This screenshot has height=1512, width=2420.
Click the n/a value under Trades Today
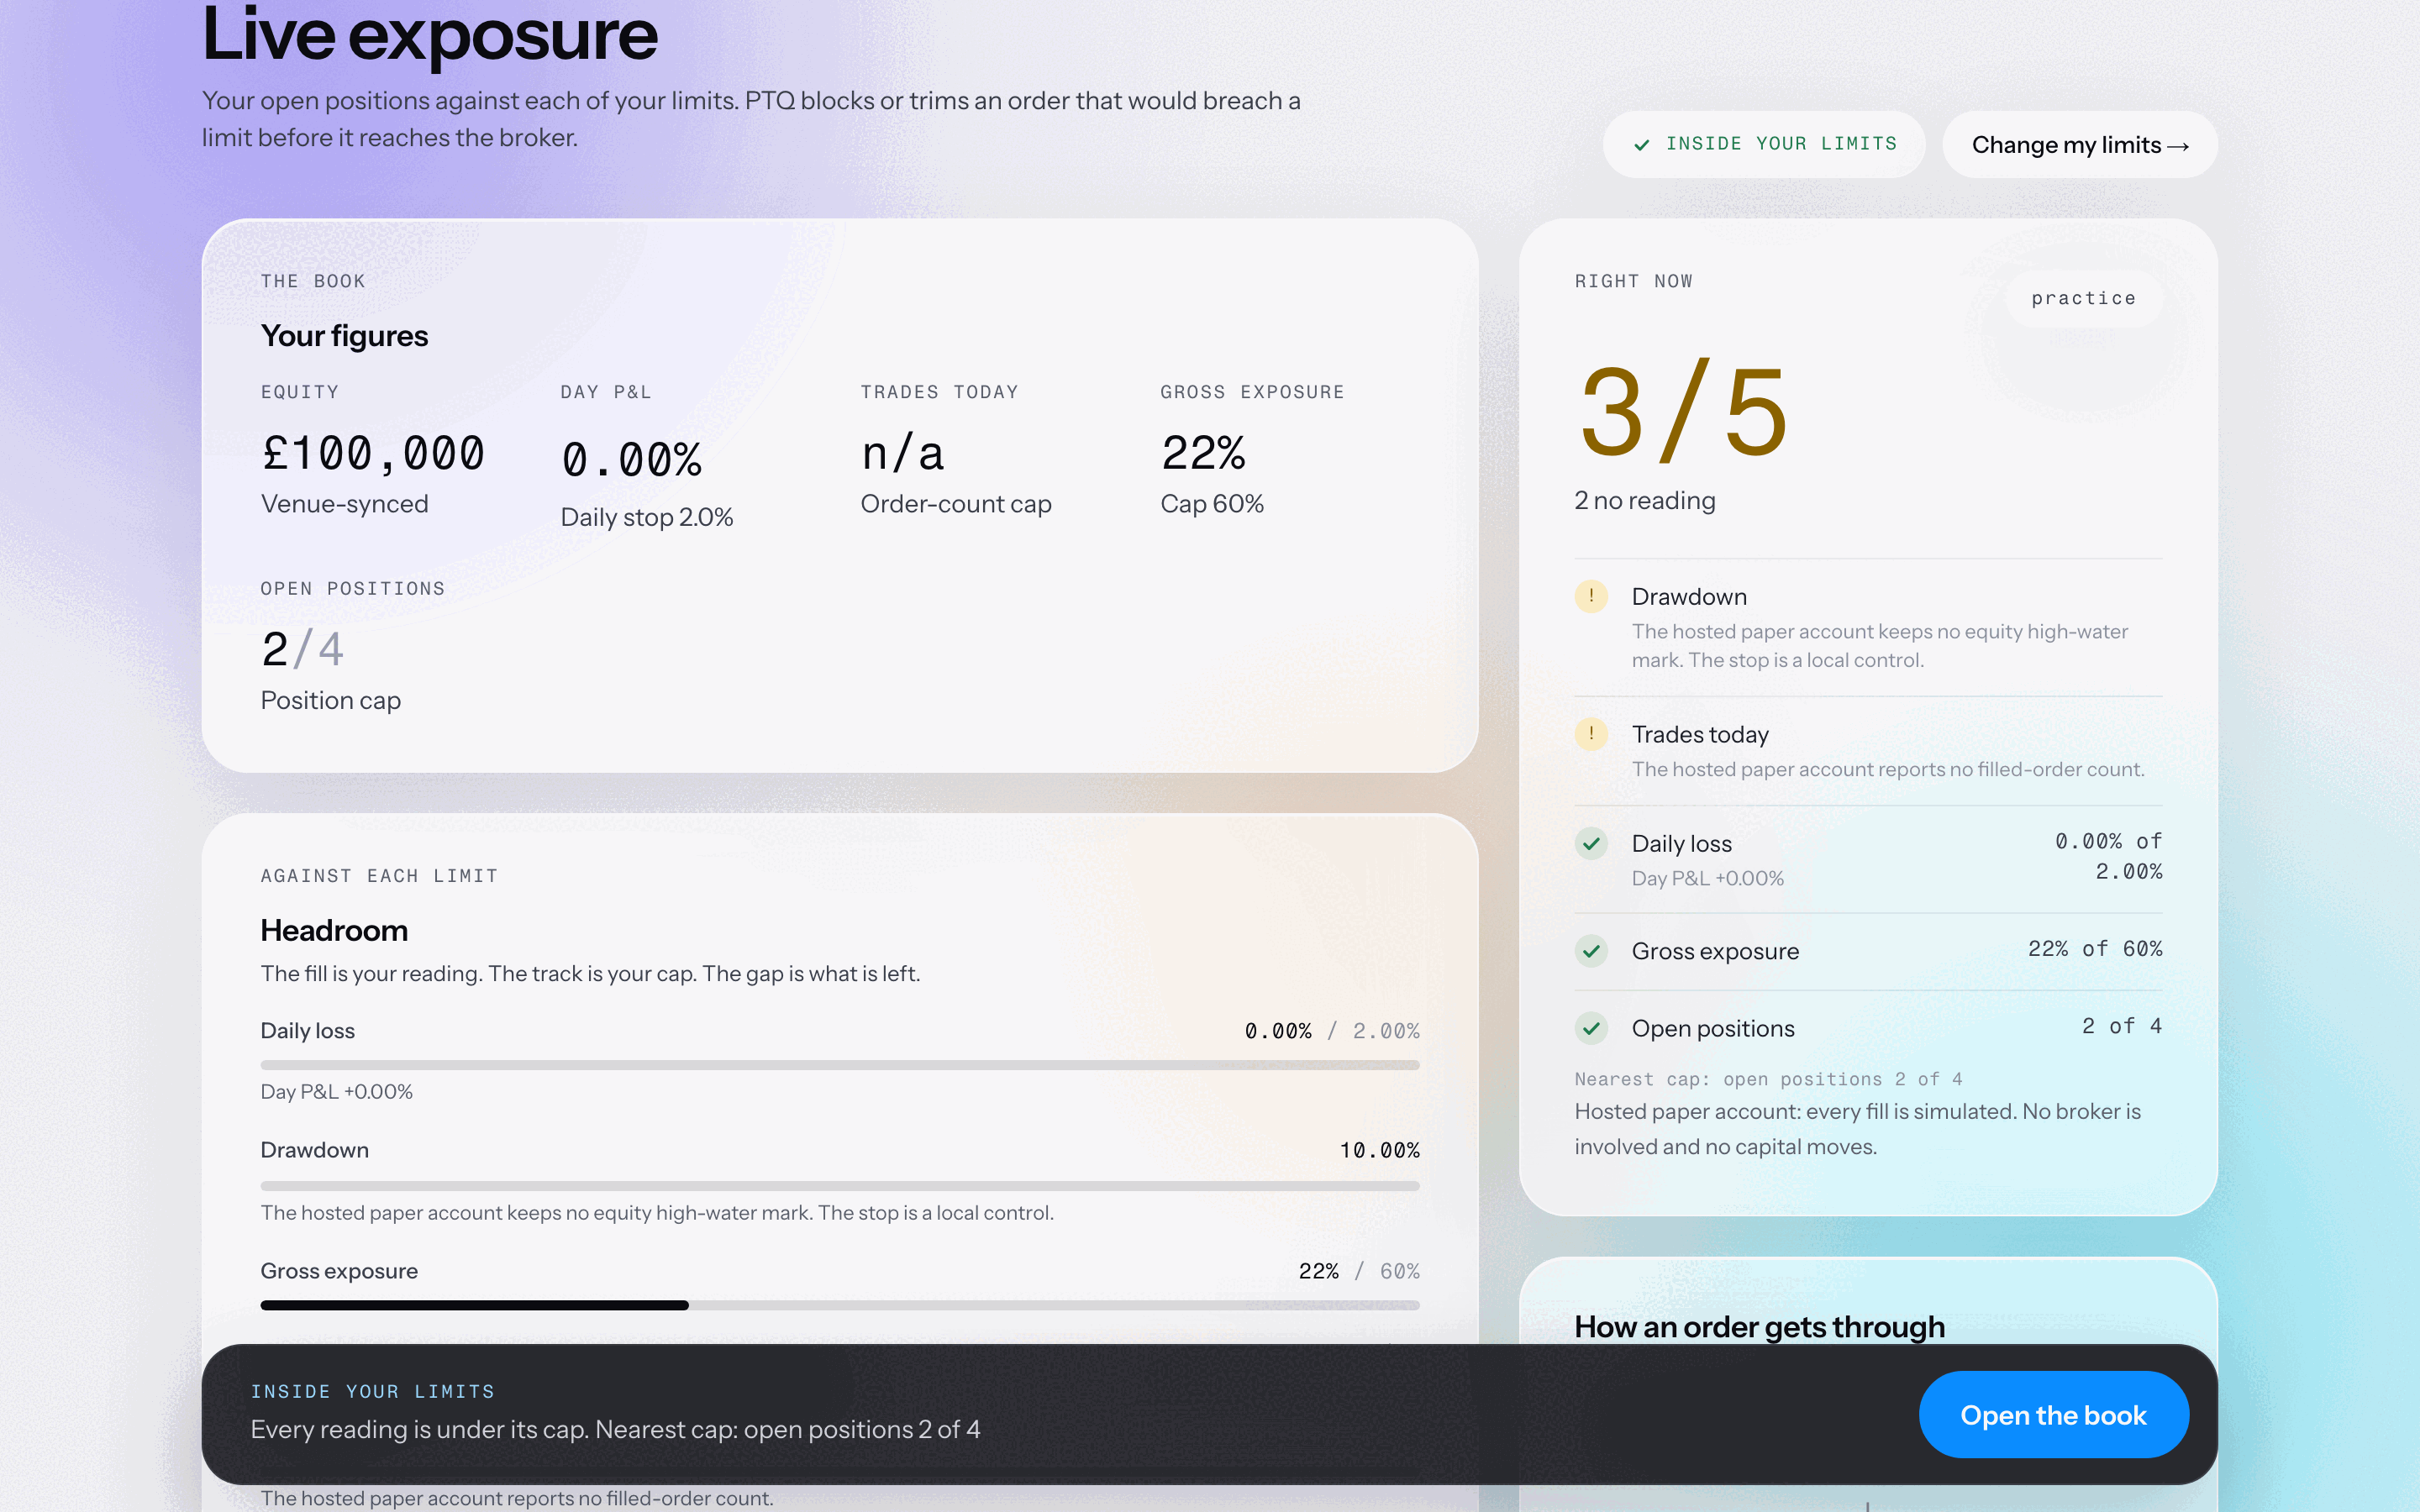click(903, 454)
